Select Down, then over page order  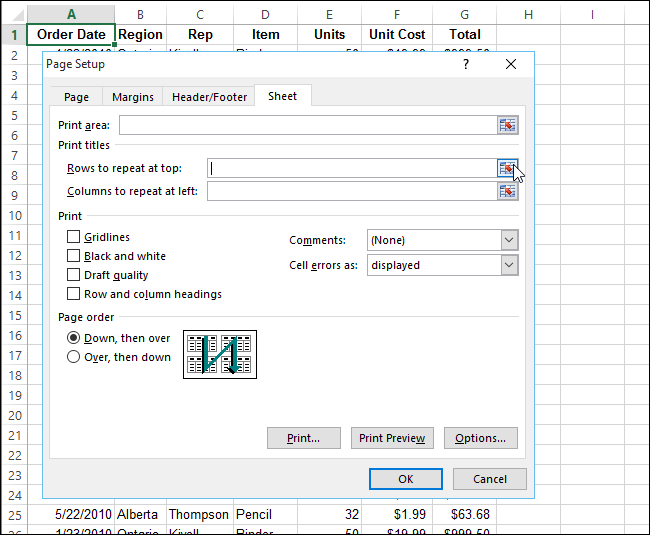tap(73, 338)
